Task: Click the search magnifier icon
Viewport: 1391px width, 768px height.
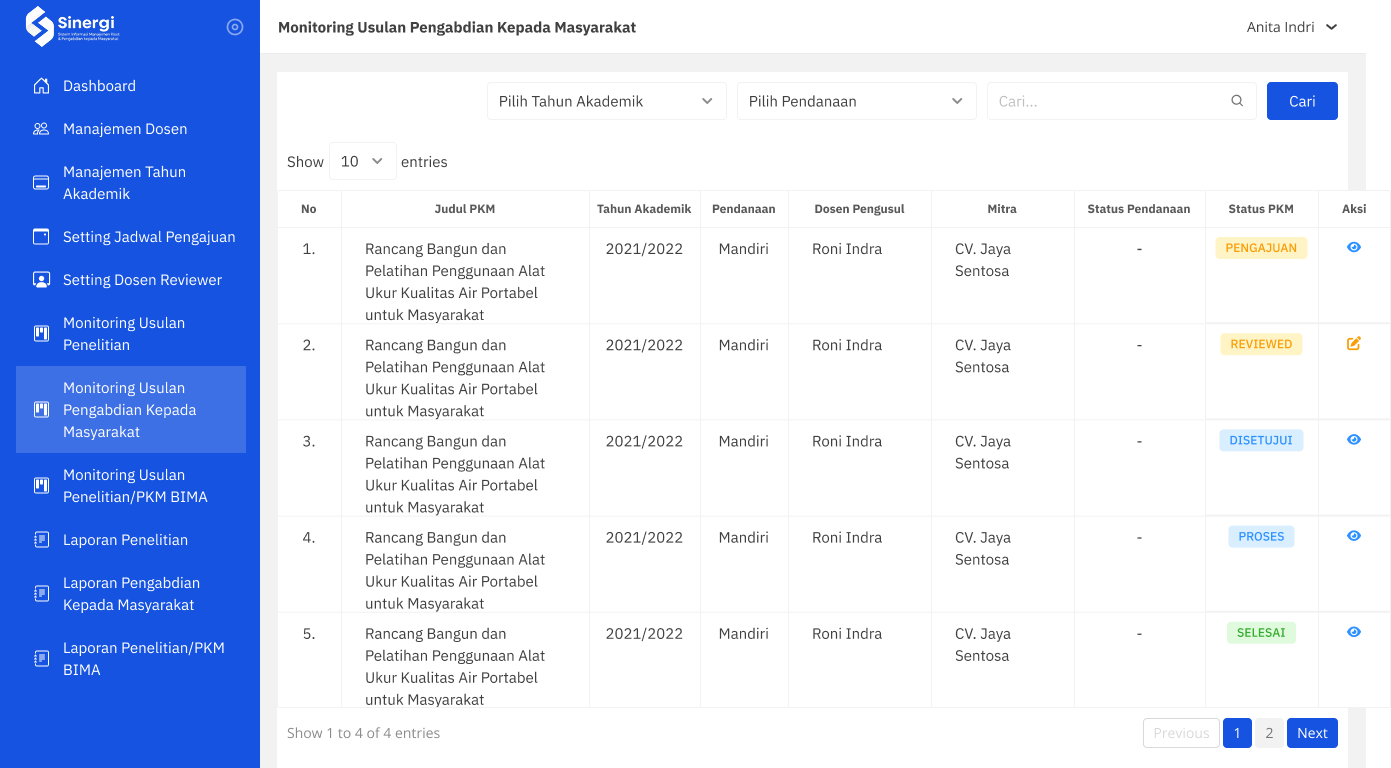Action: point(1237,101)
